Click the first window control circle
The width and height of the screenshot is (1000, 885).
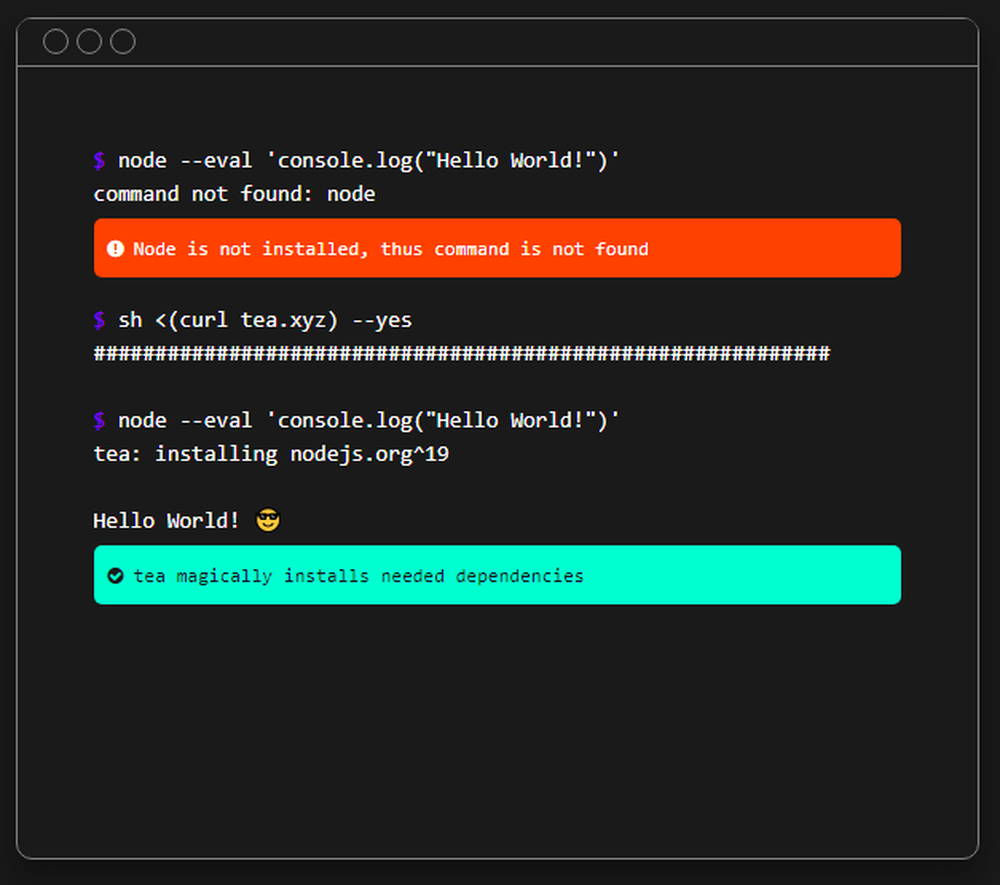(x=55, y=41)
